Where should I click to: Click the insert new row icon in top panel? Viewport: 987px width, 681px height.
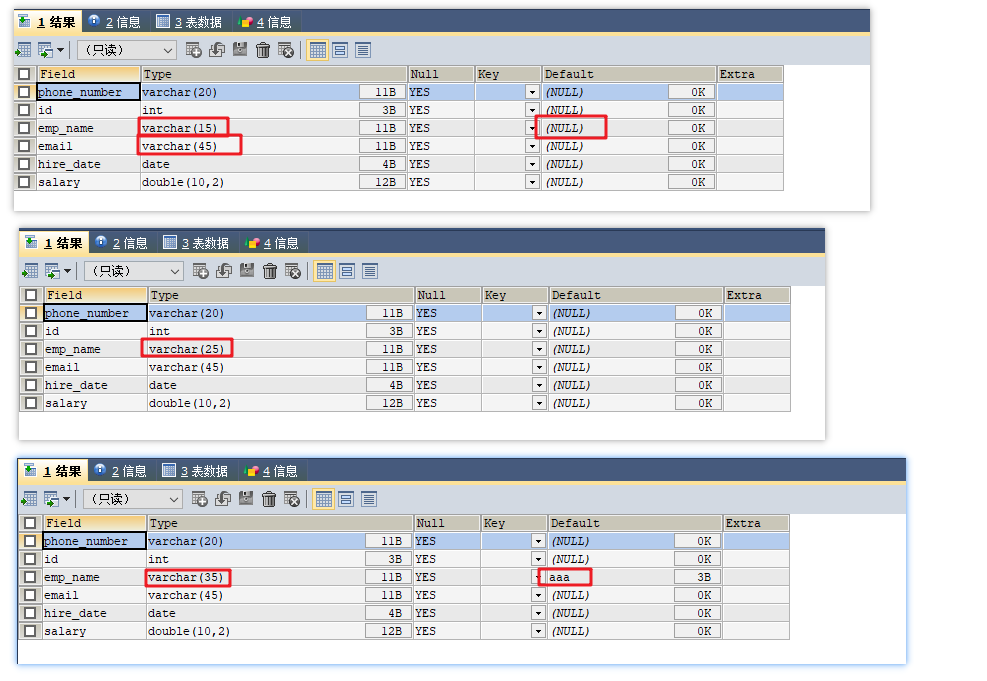(x=194, y=50)
